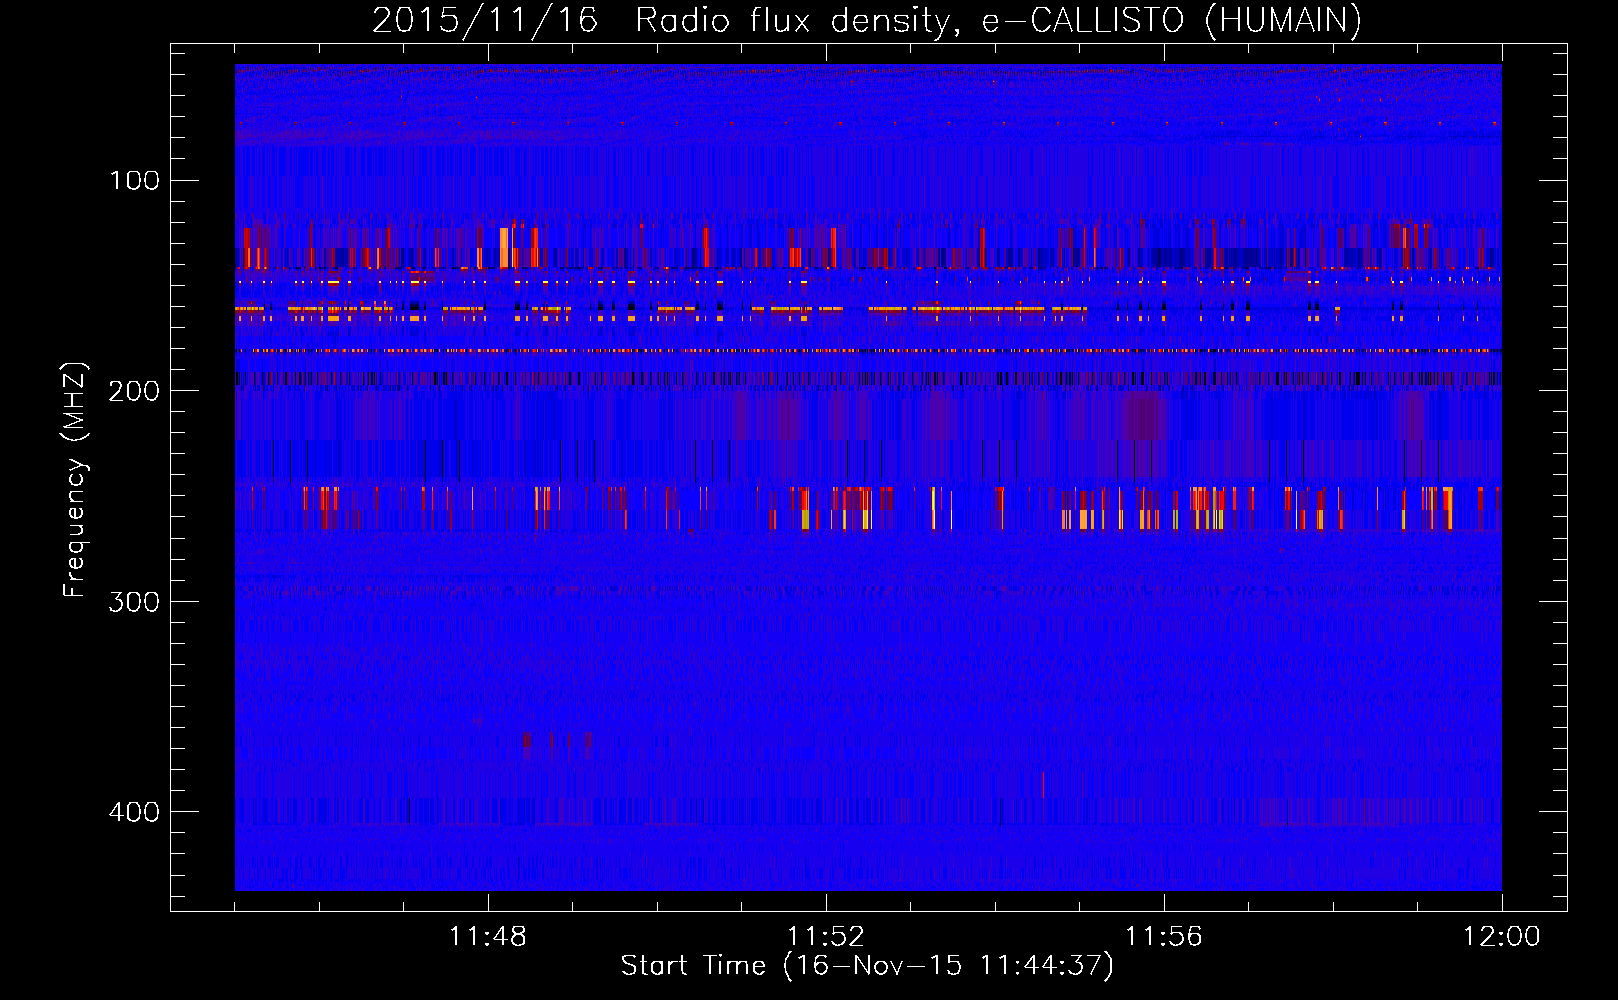Screen dimensions: 1618x1000
Task: Click the 11:56 time tick label
Action: coord(1164,936)
